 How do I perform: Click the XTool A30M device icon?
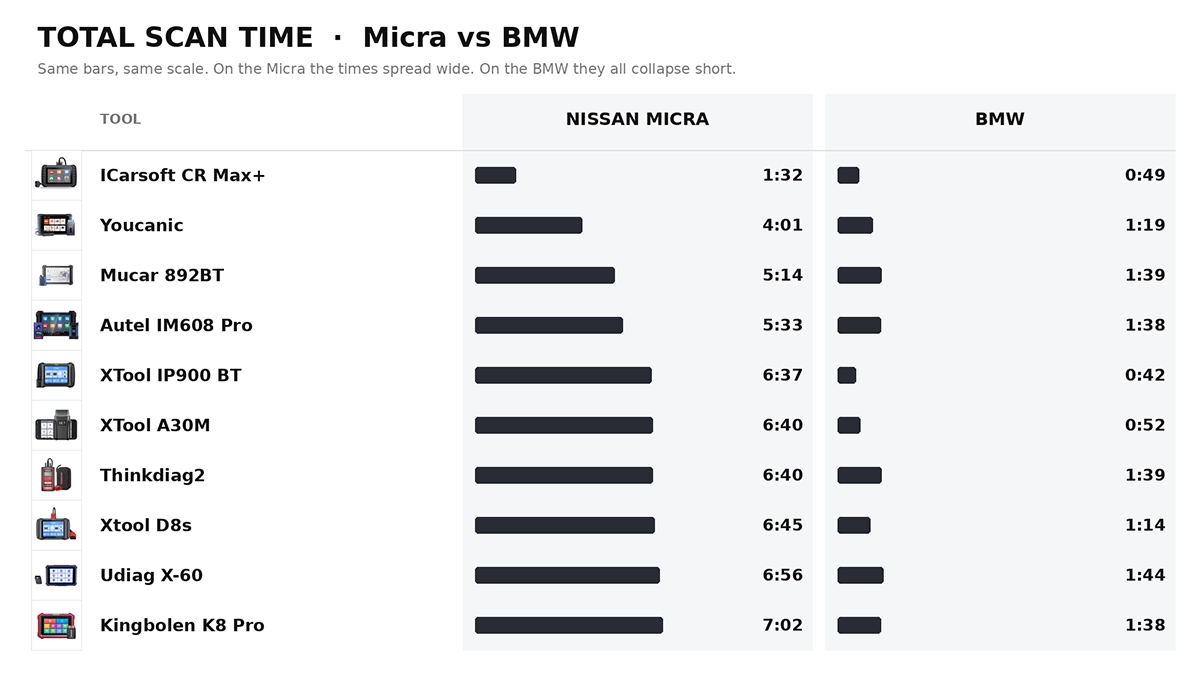56,425
